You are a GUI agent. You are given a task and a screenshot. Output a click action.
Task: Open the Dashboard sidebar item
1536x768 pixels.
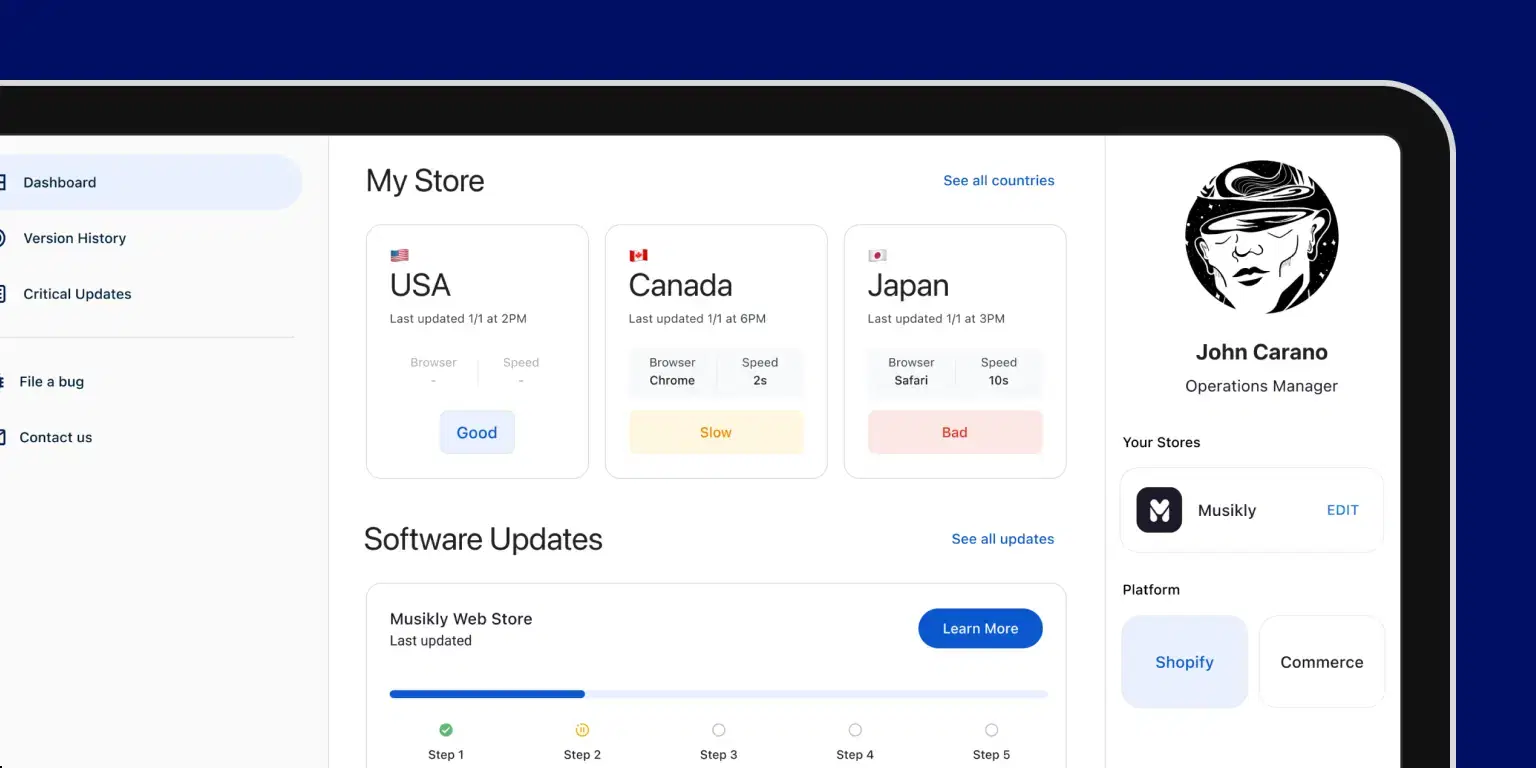150,182
